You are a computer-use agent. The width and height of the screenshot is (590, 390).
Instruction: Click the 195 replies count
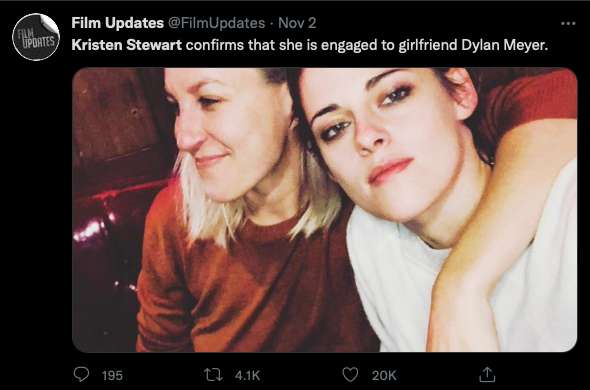[112, 375]
